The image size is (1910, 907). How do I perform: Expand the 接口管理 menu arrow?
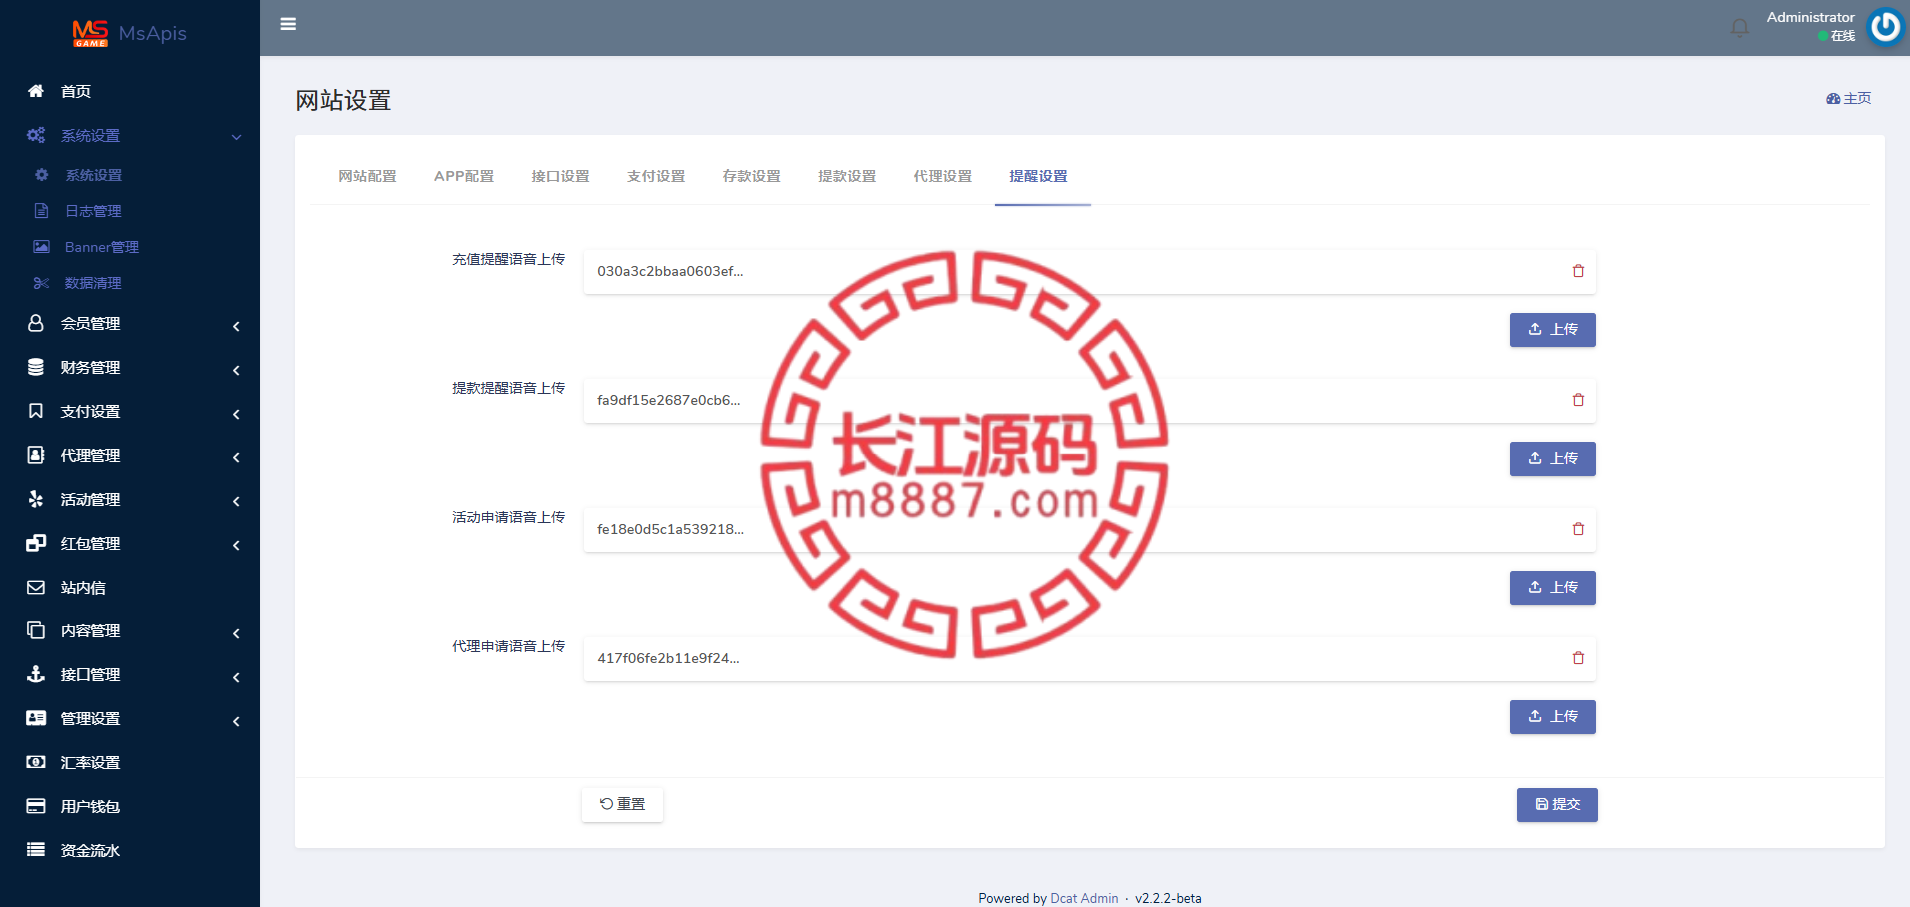click(236, 677)
